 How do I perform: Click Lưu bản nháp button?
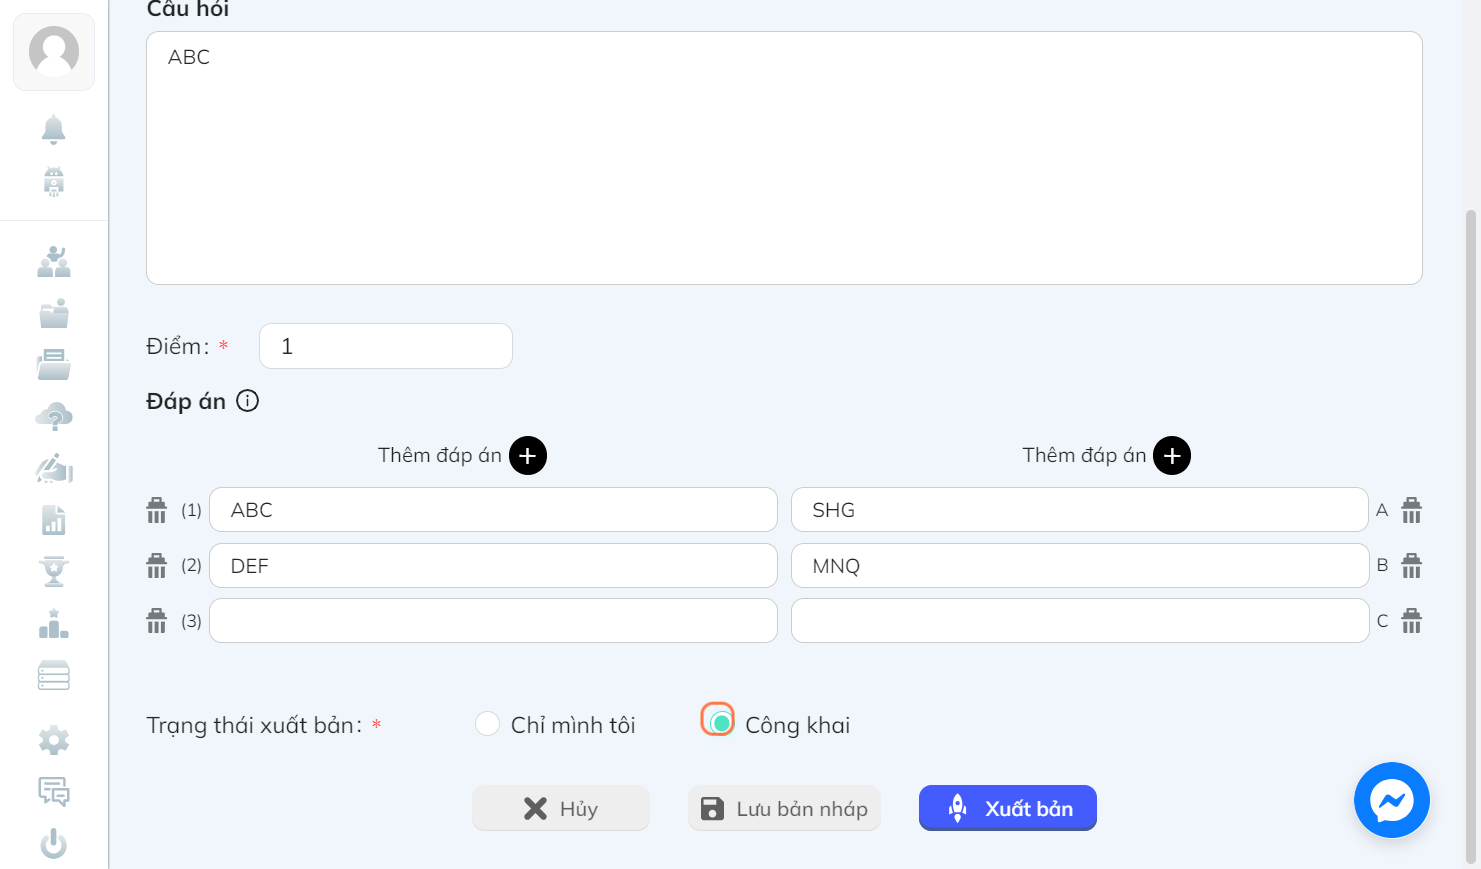(x=784, y=808)
